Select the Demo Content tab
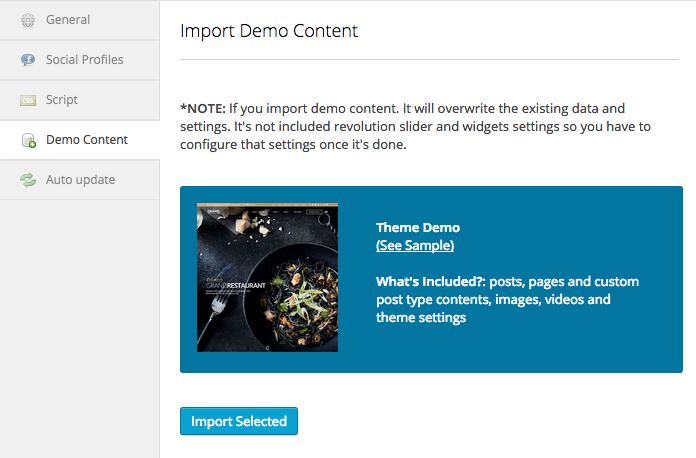The height and width of the screenshot is (458, 696). (87, 140)
